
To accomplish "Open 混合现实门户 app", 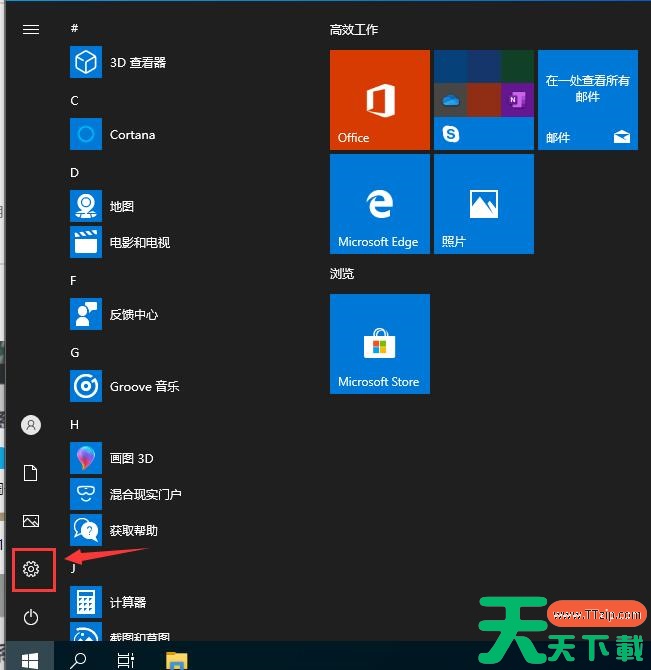I will click(x=126, y=494).
